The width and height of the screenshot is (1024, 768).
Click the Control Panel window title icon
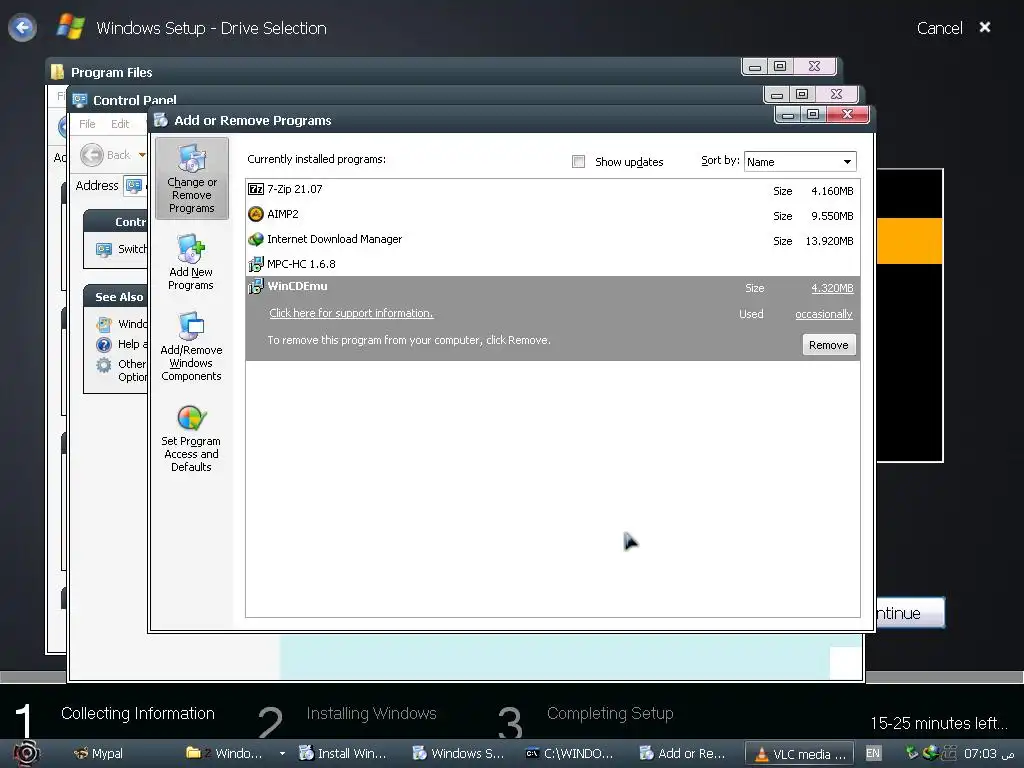(x=80, y=100)
